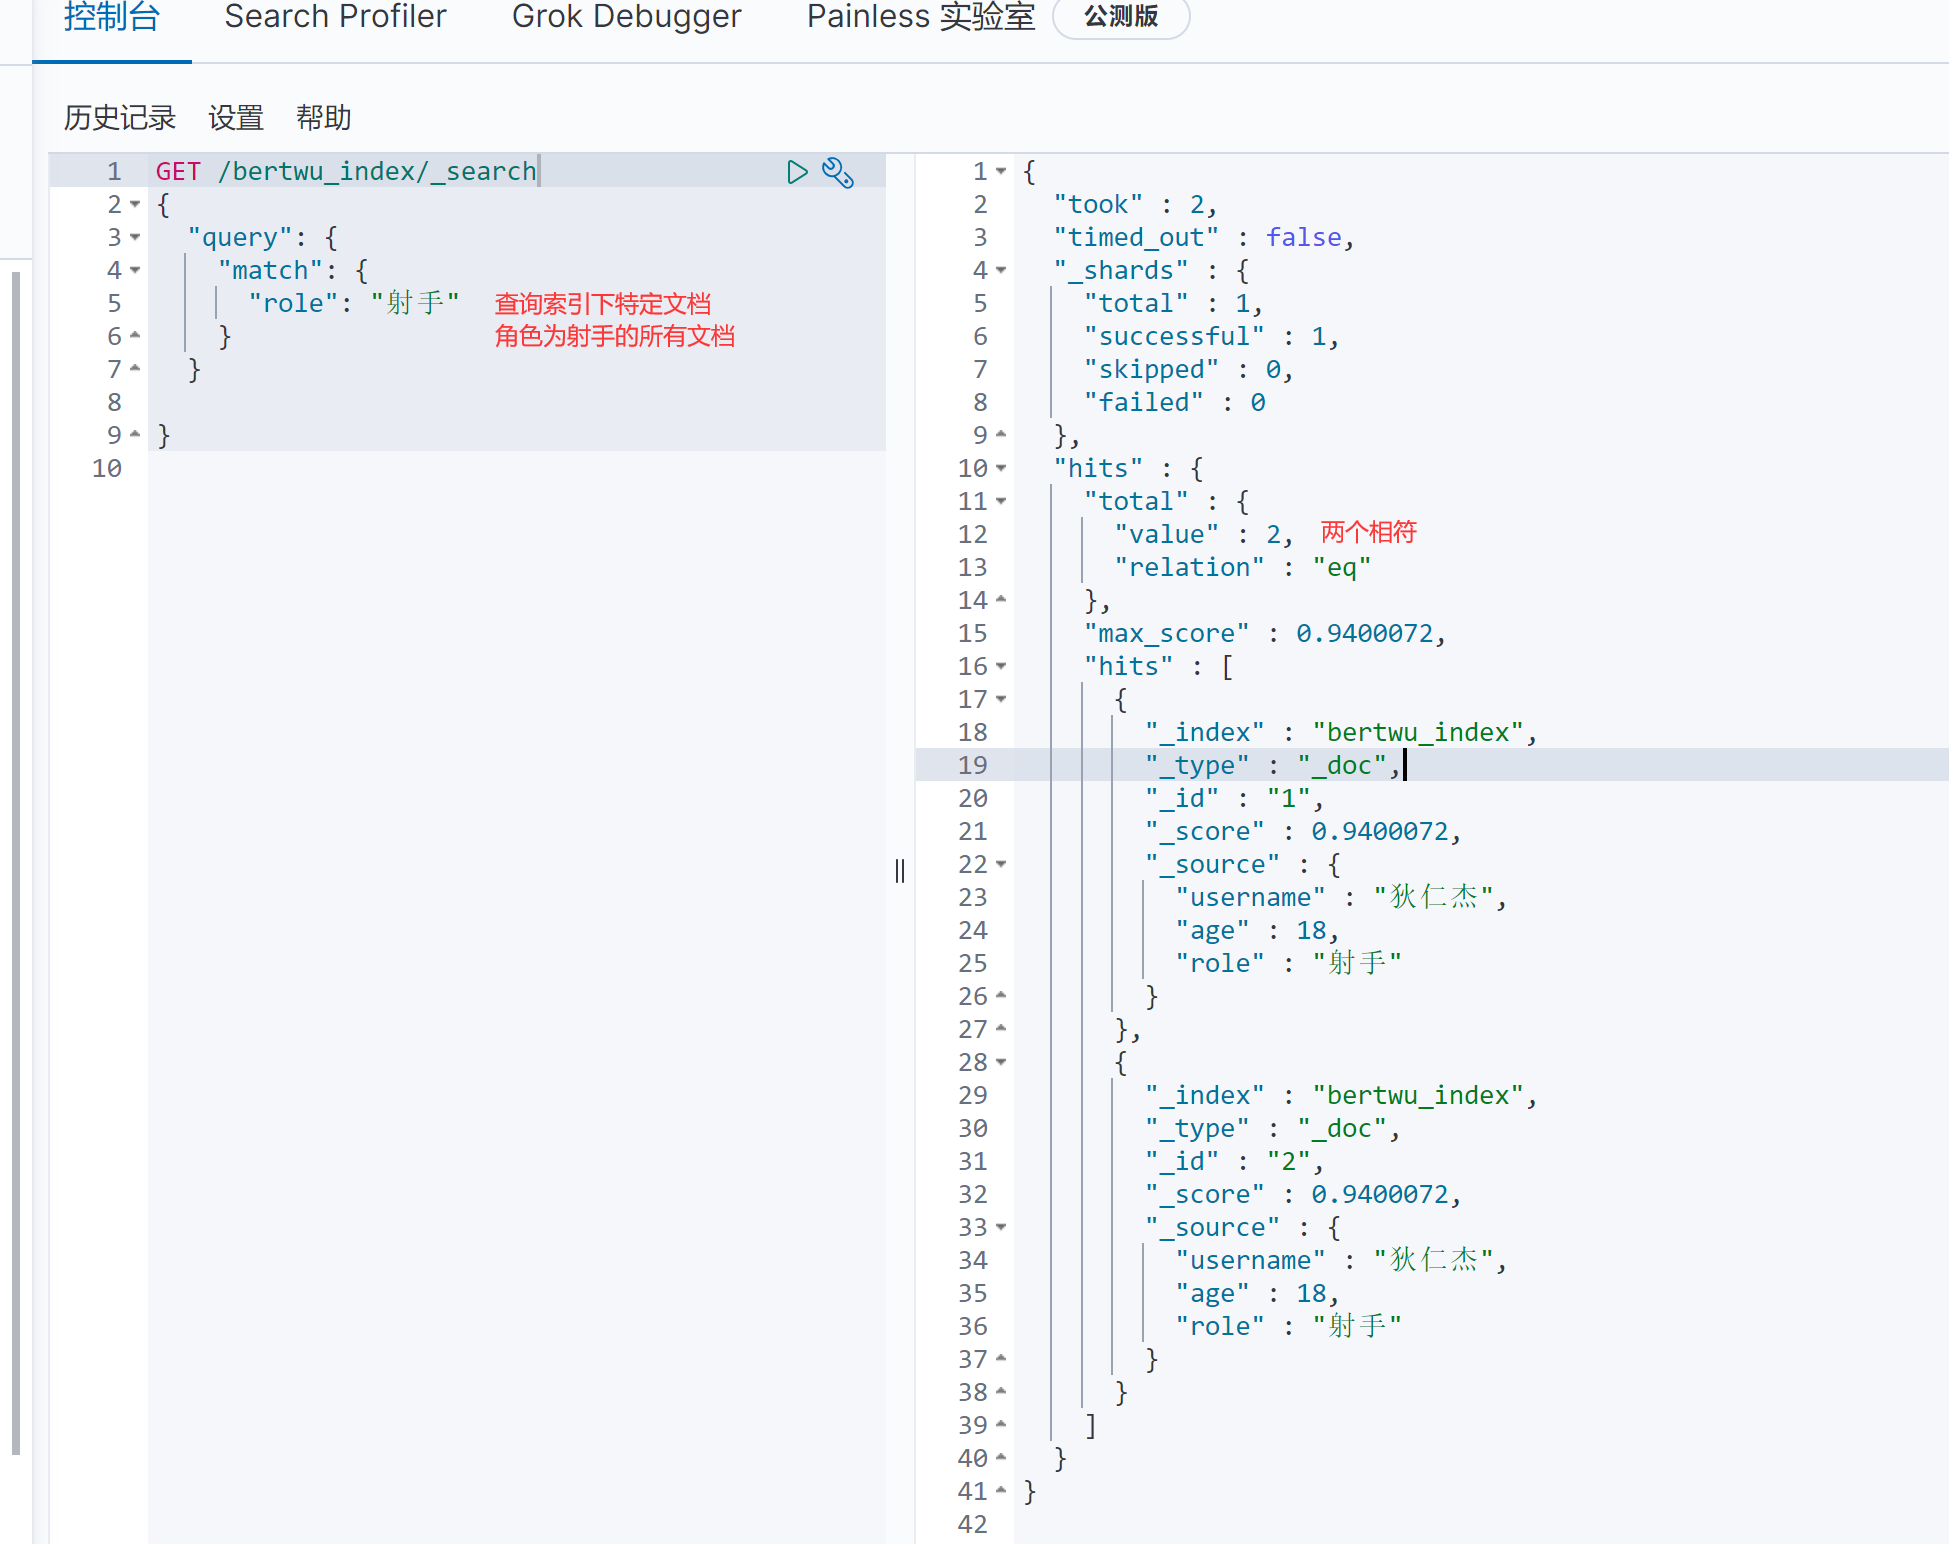Click "_score" at response line 32
Screen dimensions: 1949x1544
pos(1205,1195)
